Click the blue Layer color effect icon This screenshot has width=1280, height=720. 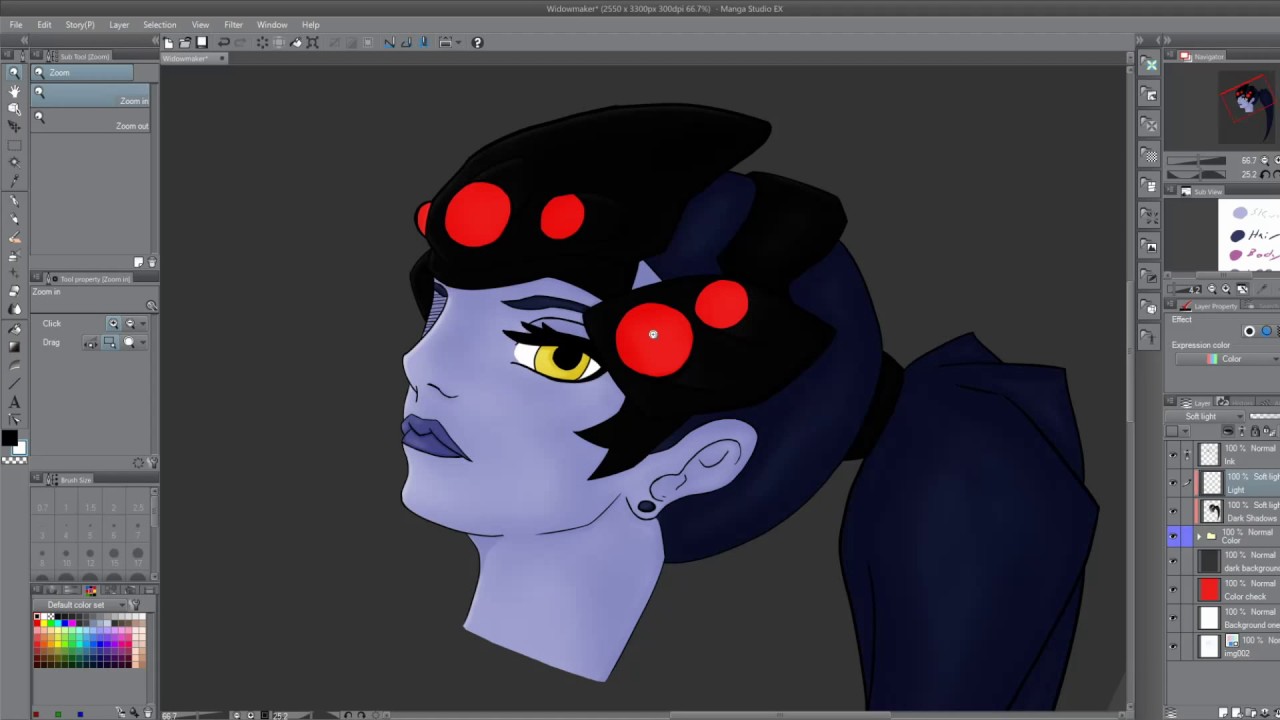(x=1266, y=331)
